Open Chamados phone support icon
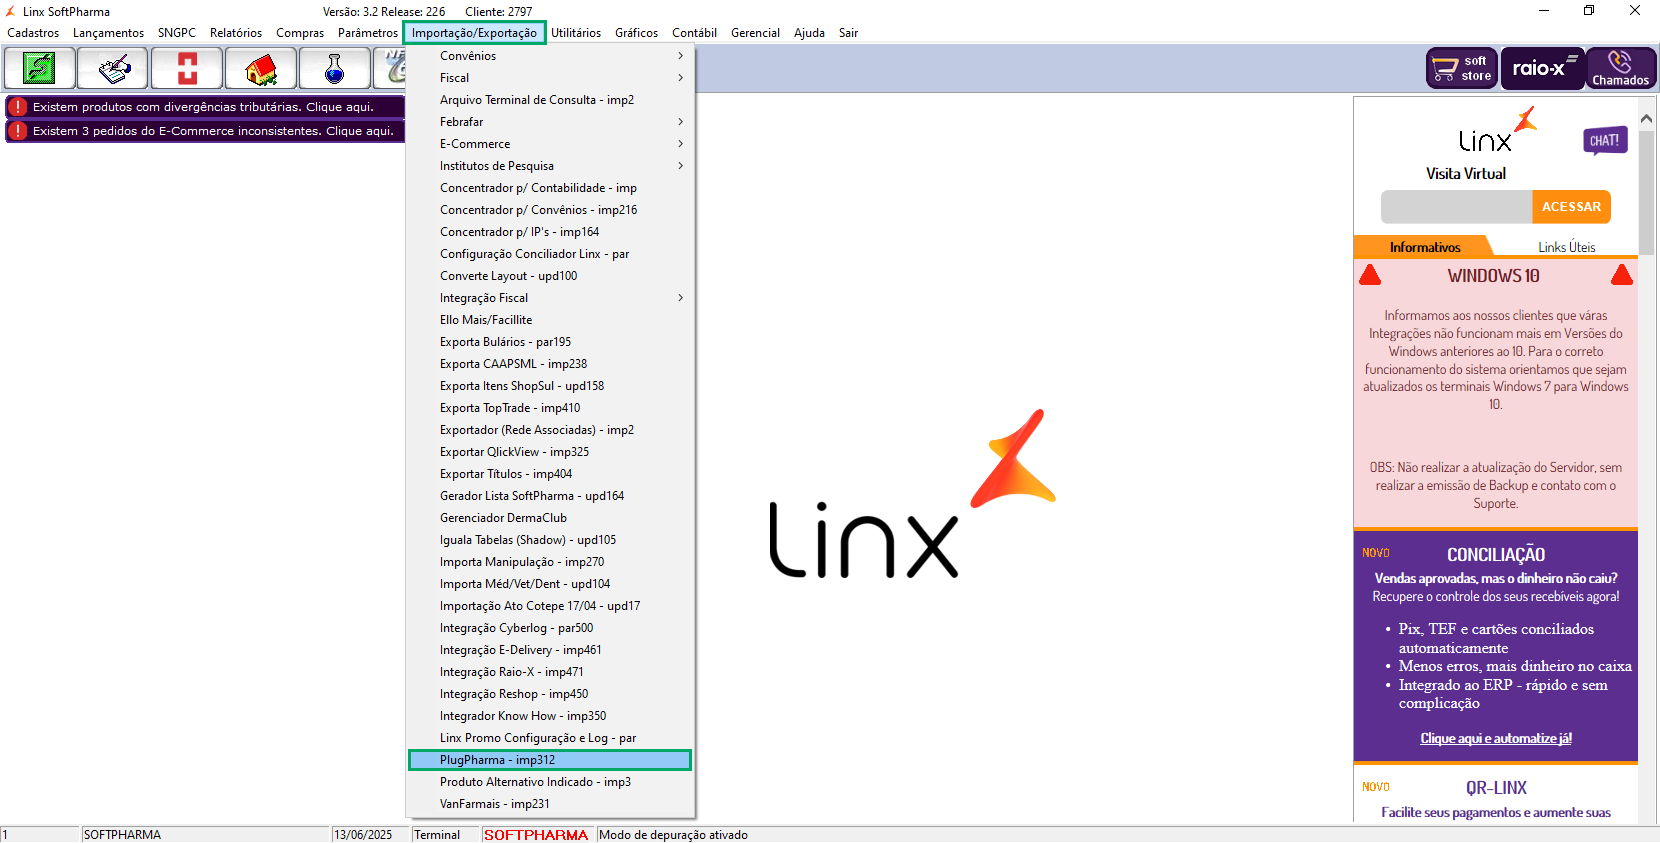1660x843 pixels. 1621,68
